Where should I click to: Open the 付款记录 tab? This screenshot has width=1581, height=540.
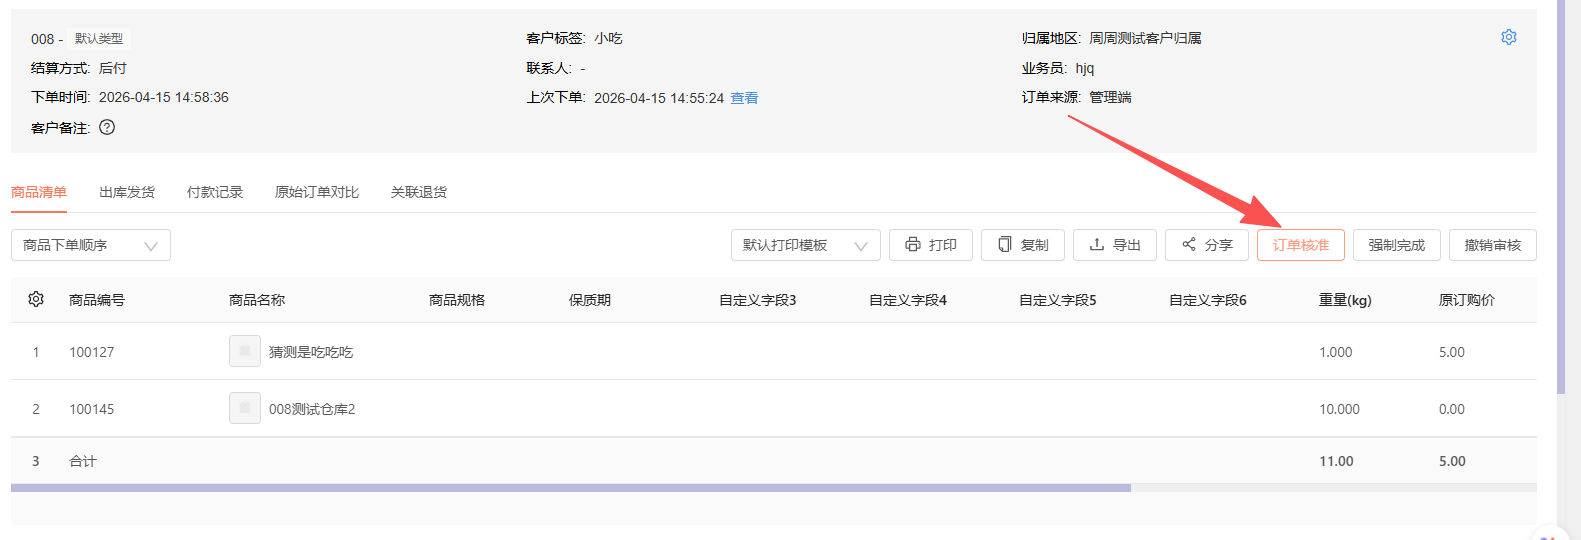(x=215, y=192)
